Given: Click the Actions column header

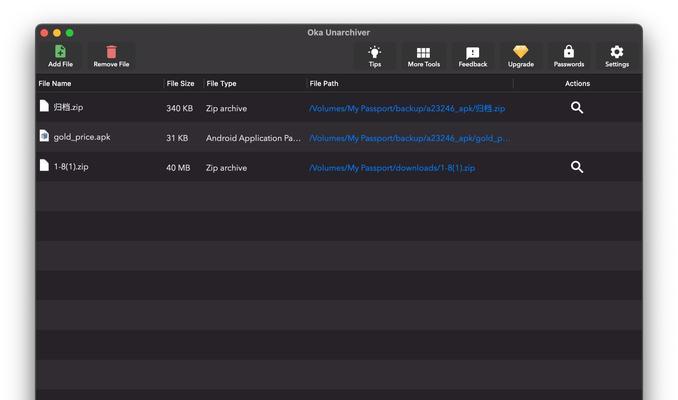Looking at the screenshot, I should 577,83.
